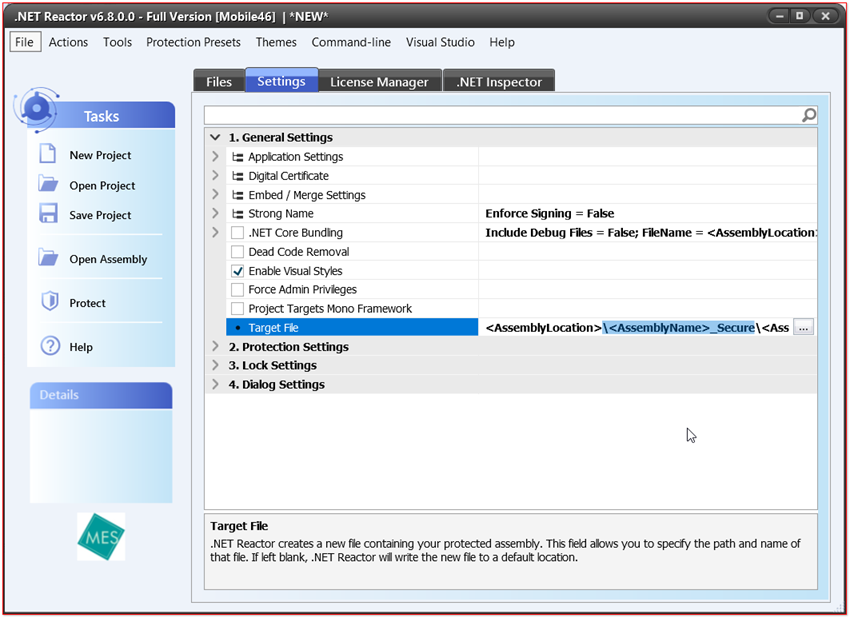Select the Target File row label
The image size is (850, 618).
pyautogui.click(x=273, y=327)
